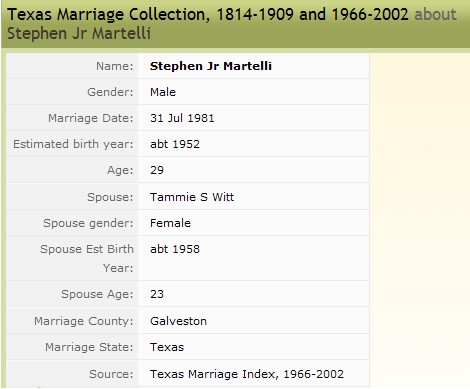This screenshot has width=470, height=389.
Task: Select marriage county Galveston
Action: 178,321
